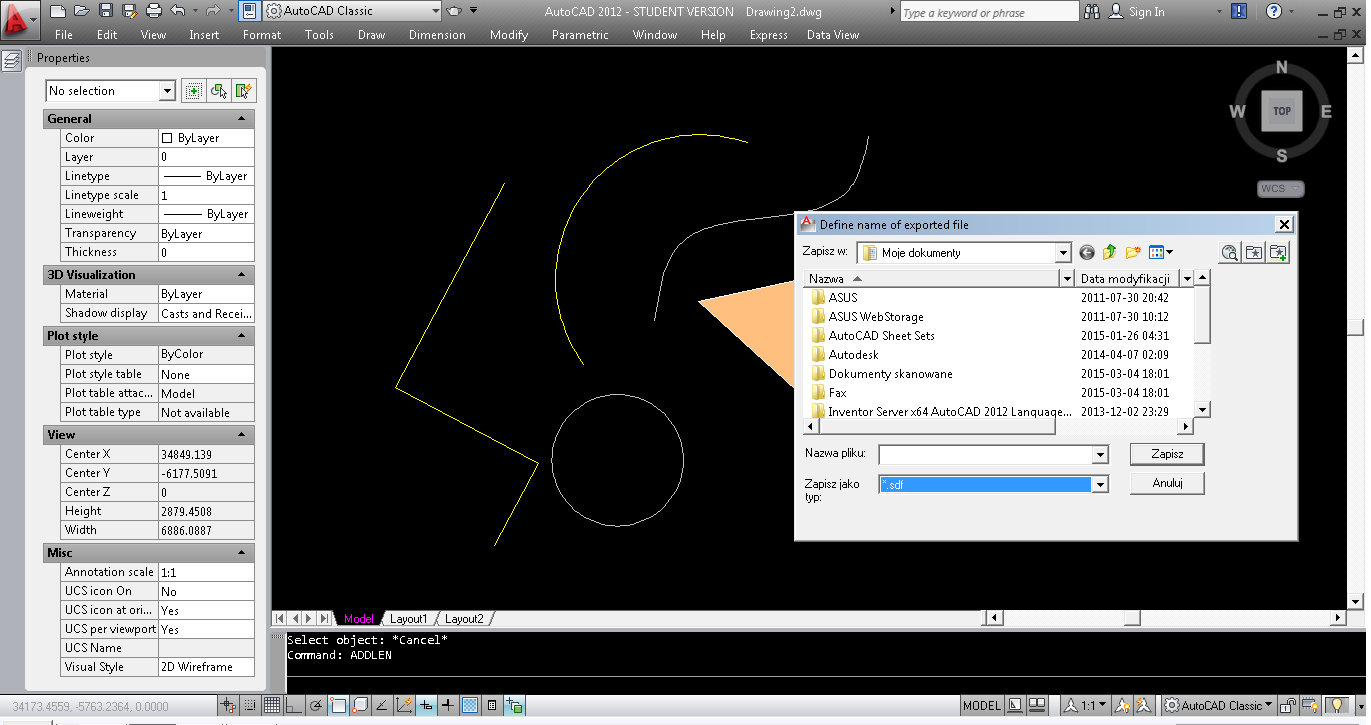Click the Isolate Objects lightbulb icon
1371x725 pixels.
click(x=1335, y=705)
